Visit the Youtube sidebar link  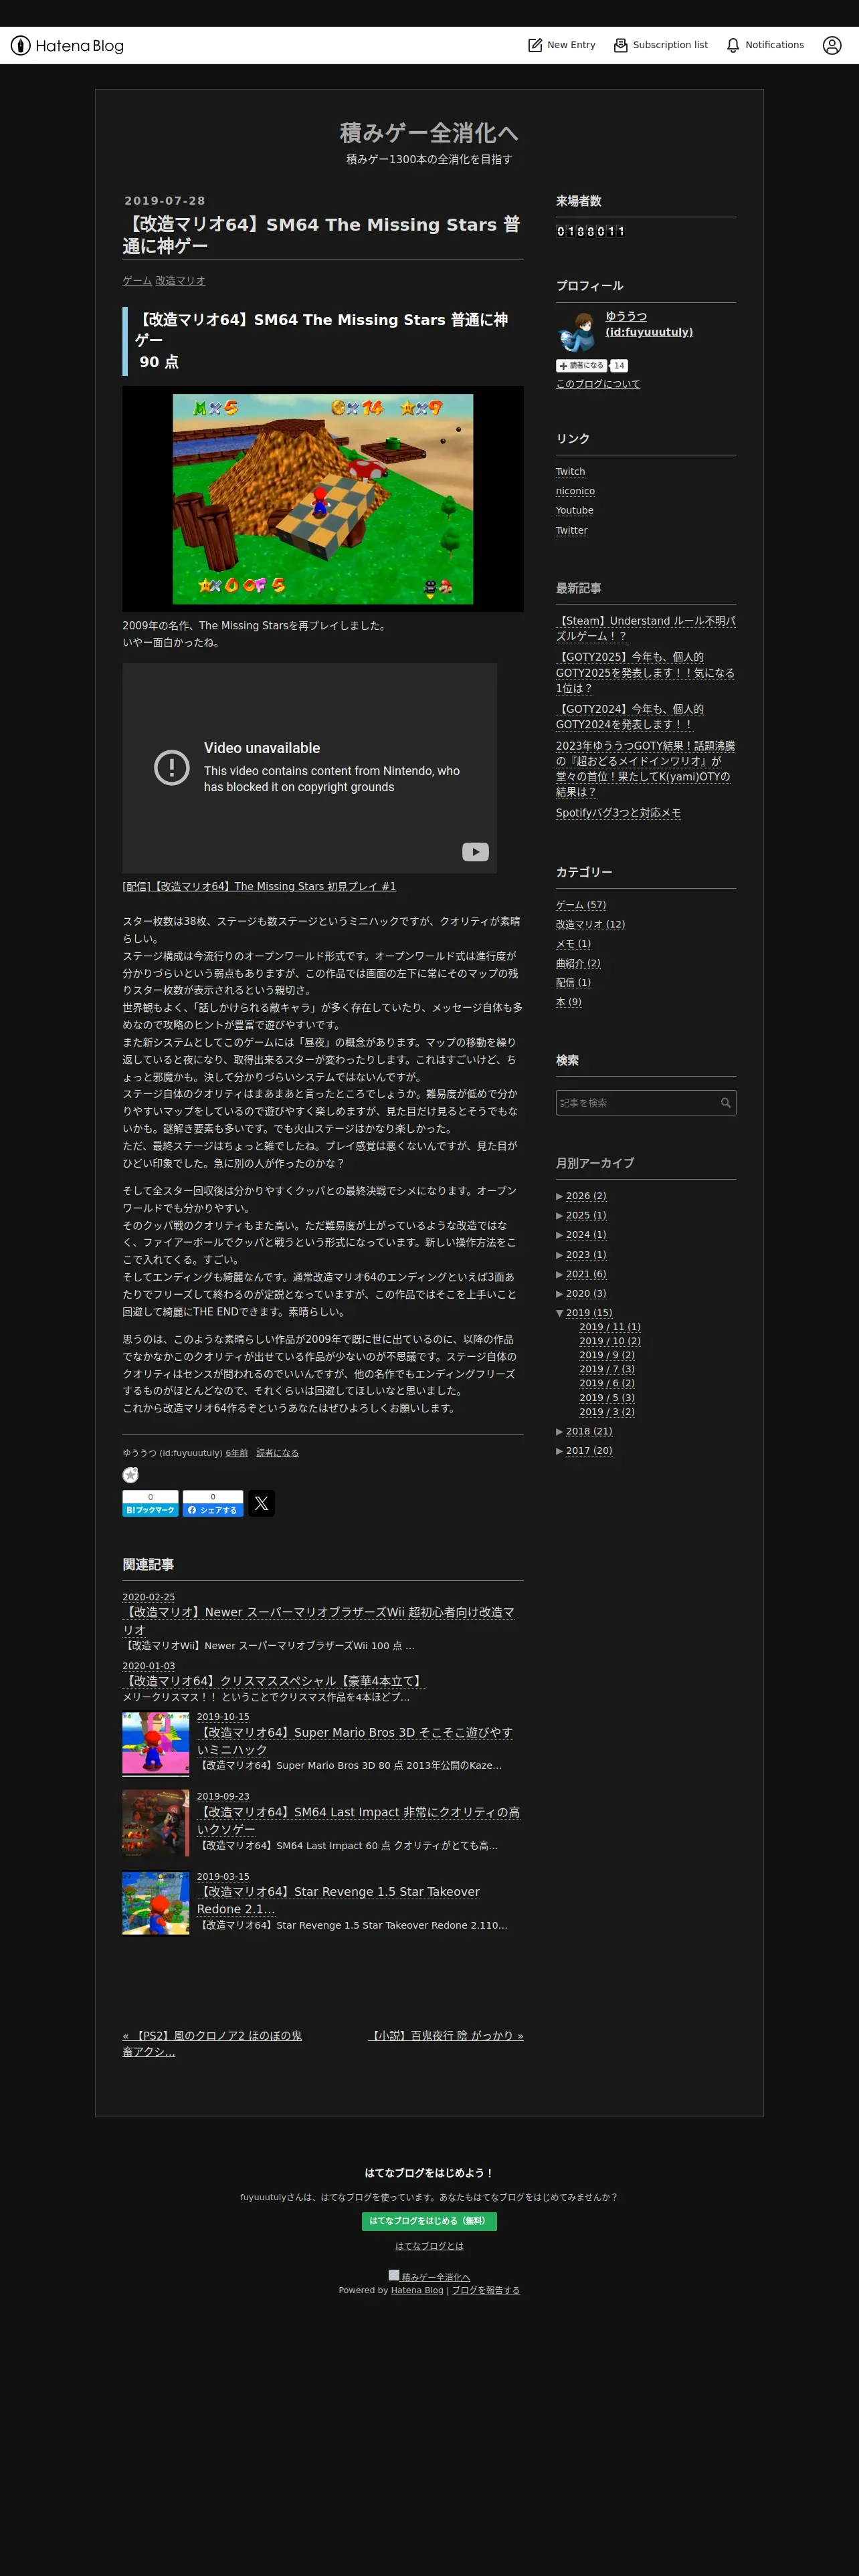574,511
